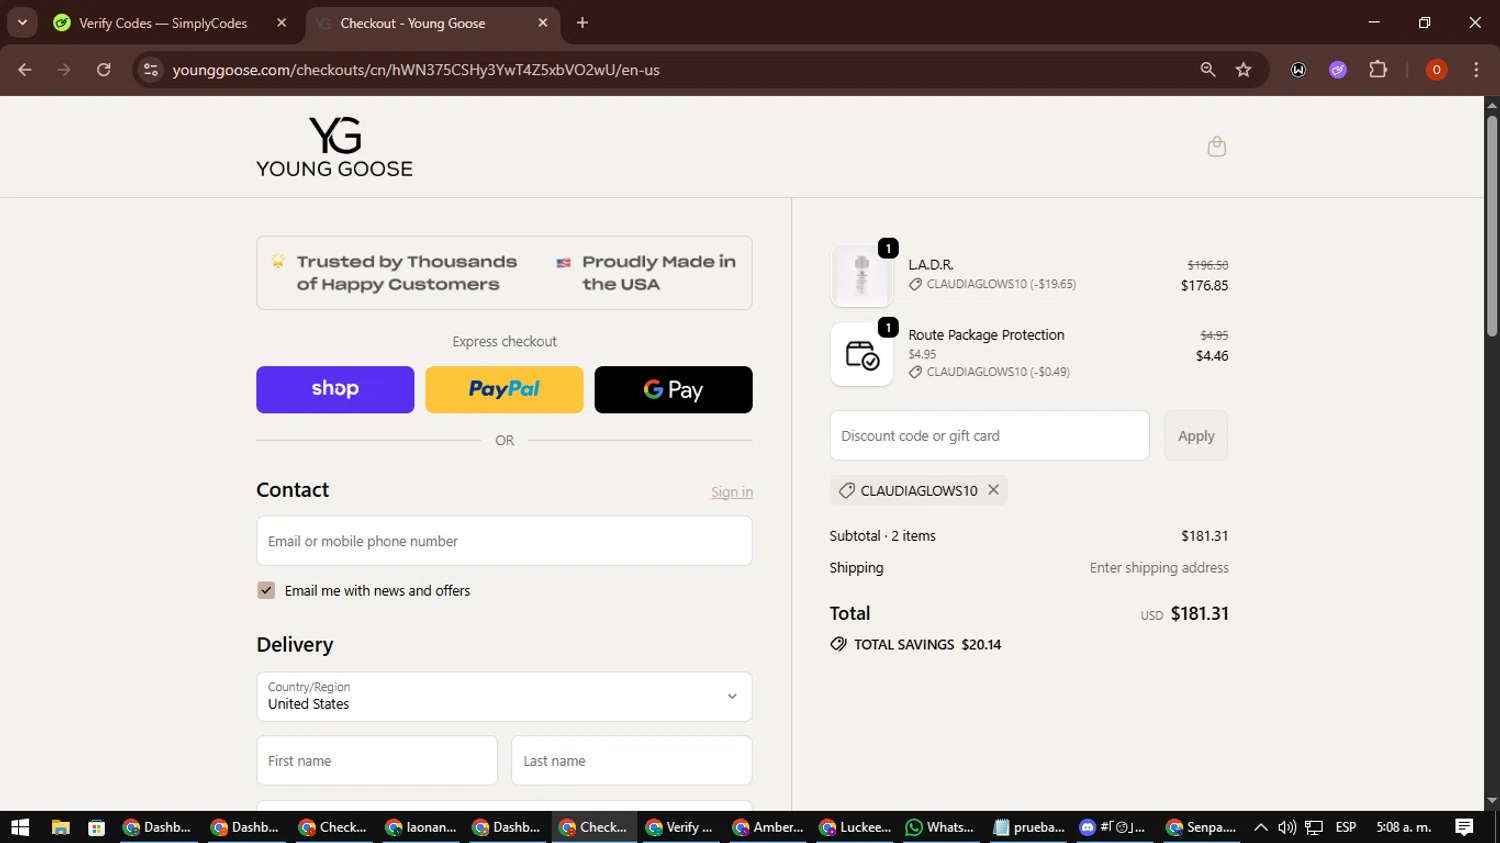
Task: Open File Explorer from taskbar
Action: point(60,827)
